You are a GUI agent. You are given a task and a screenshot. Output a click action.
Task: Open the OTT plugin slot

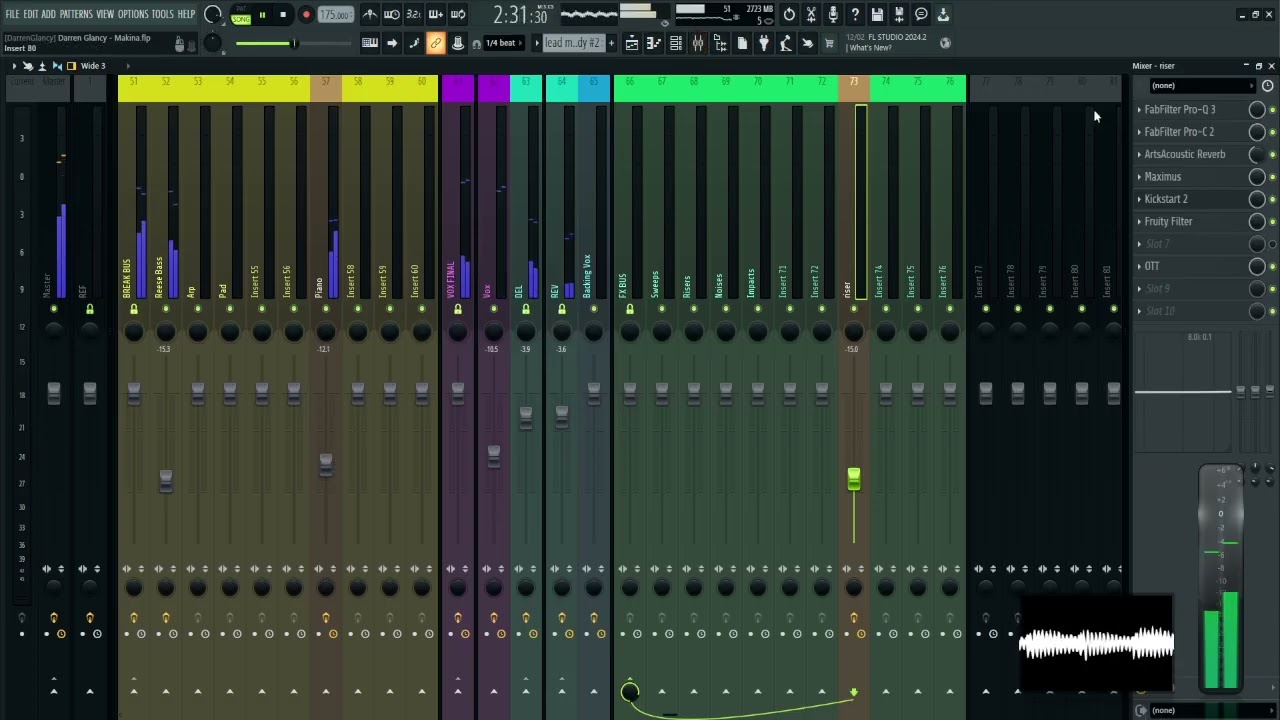click(1152, 266)
